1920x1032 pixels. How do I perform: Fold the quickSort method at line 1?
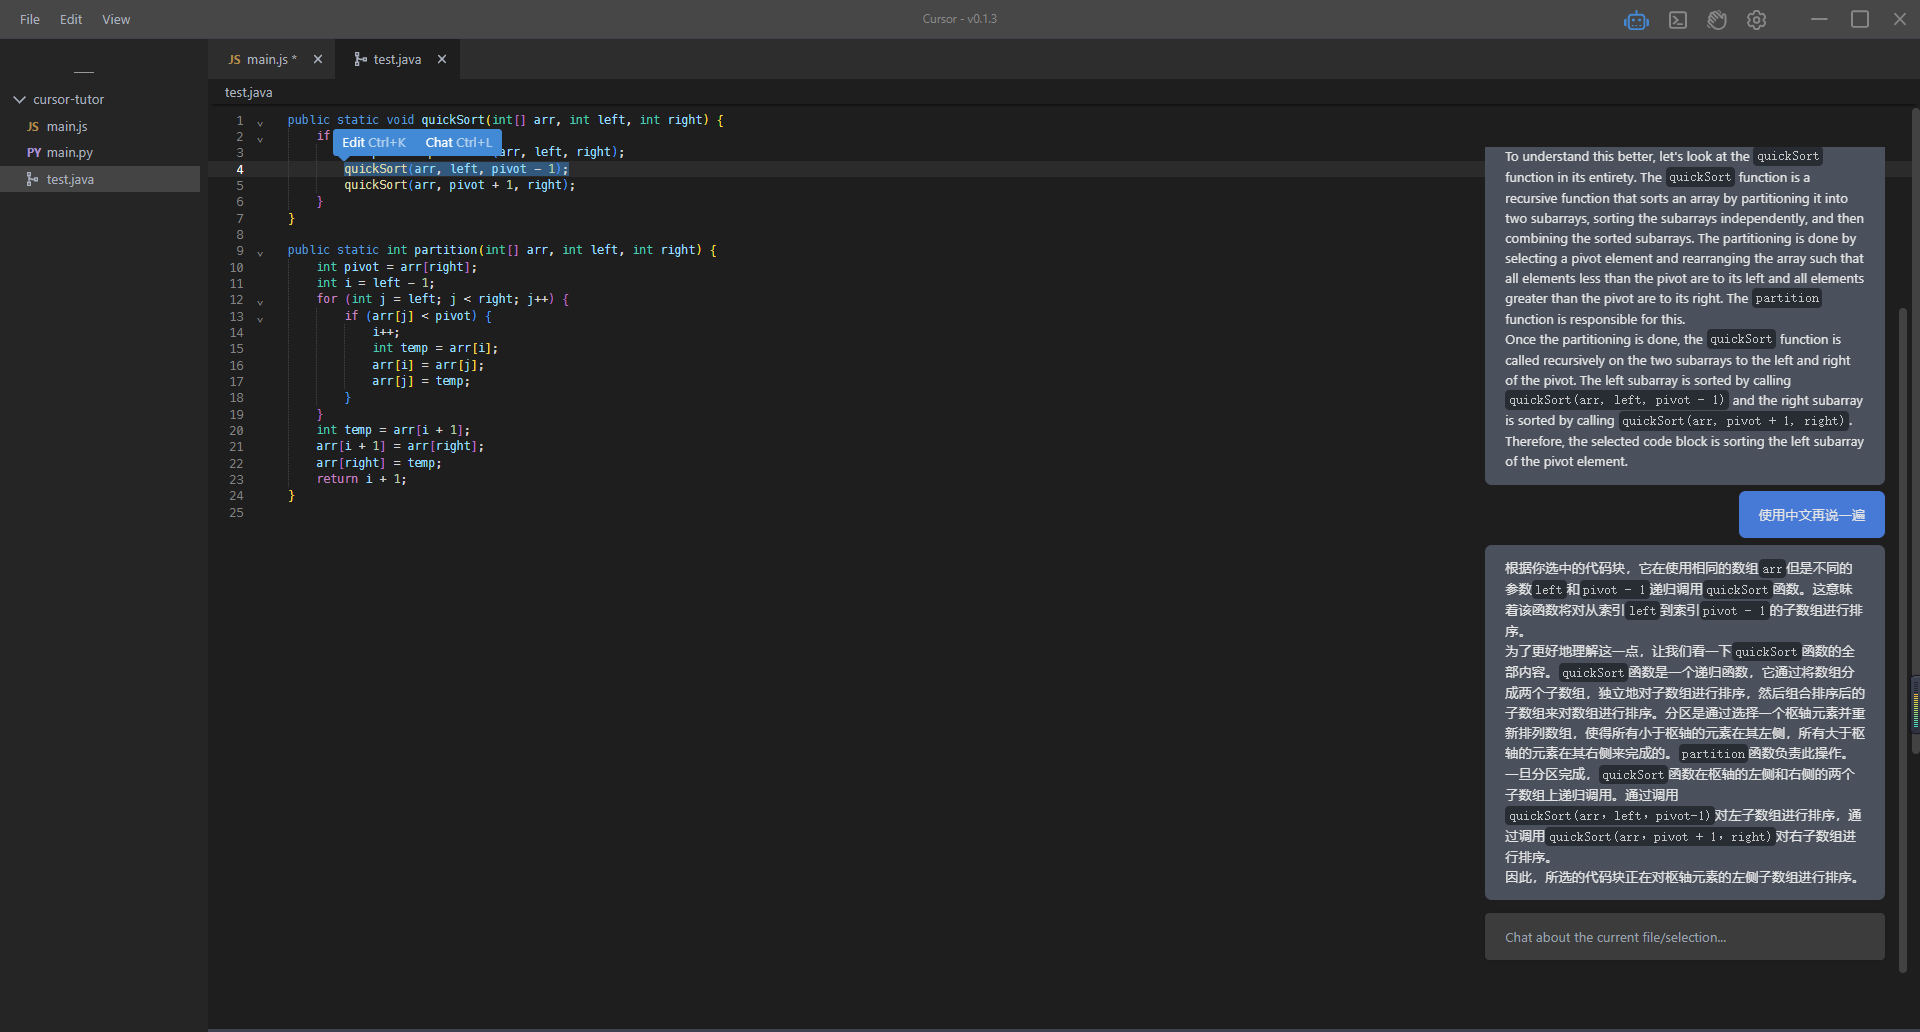point(260,122)
